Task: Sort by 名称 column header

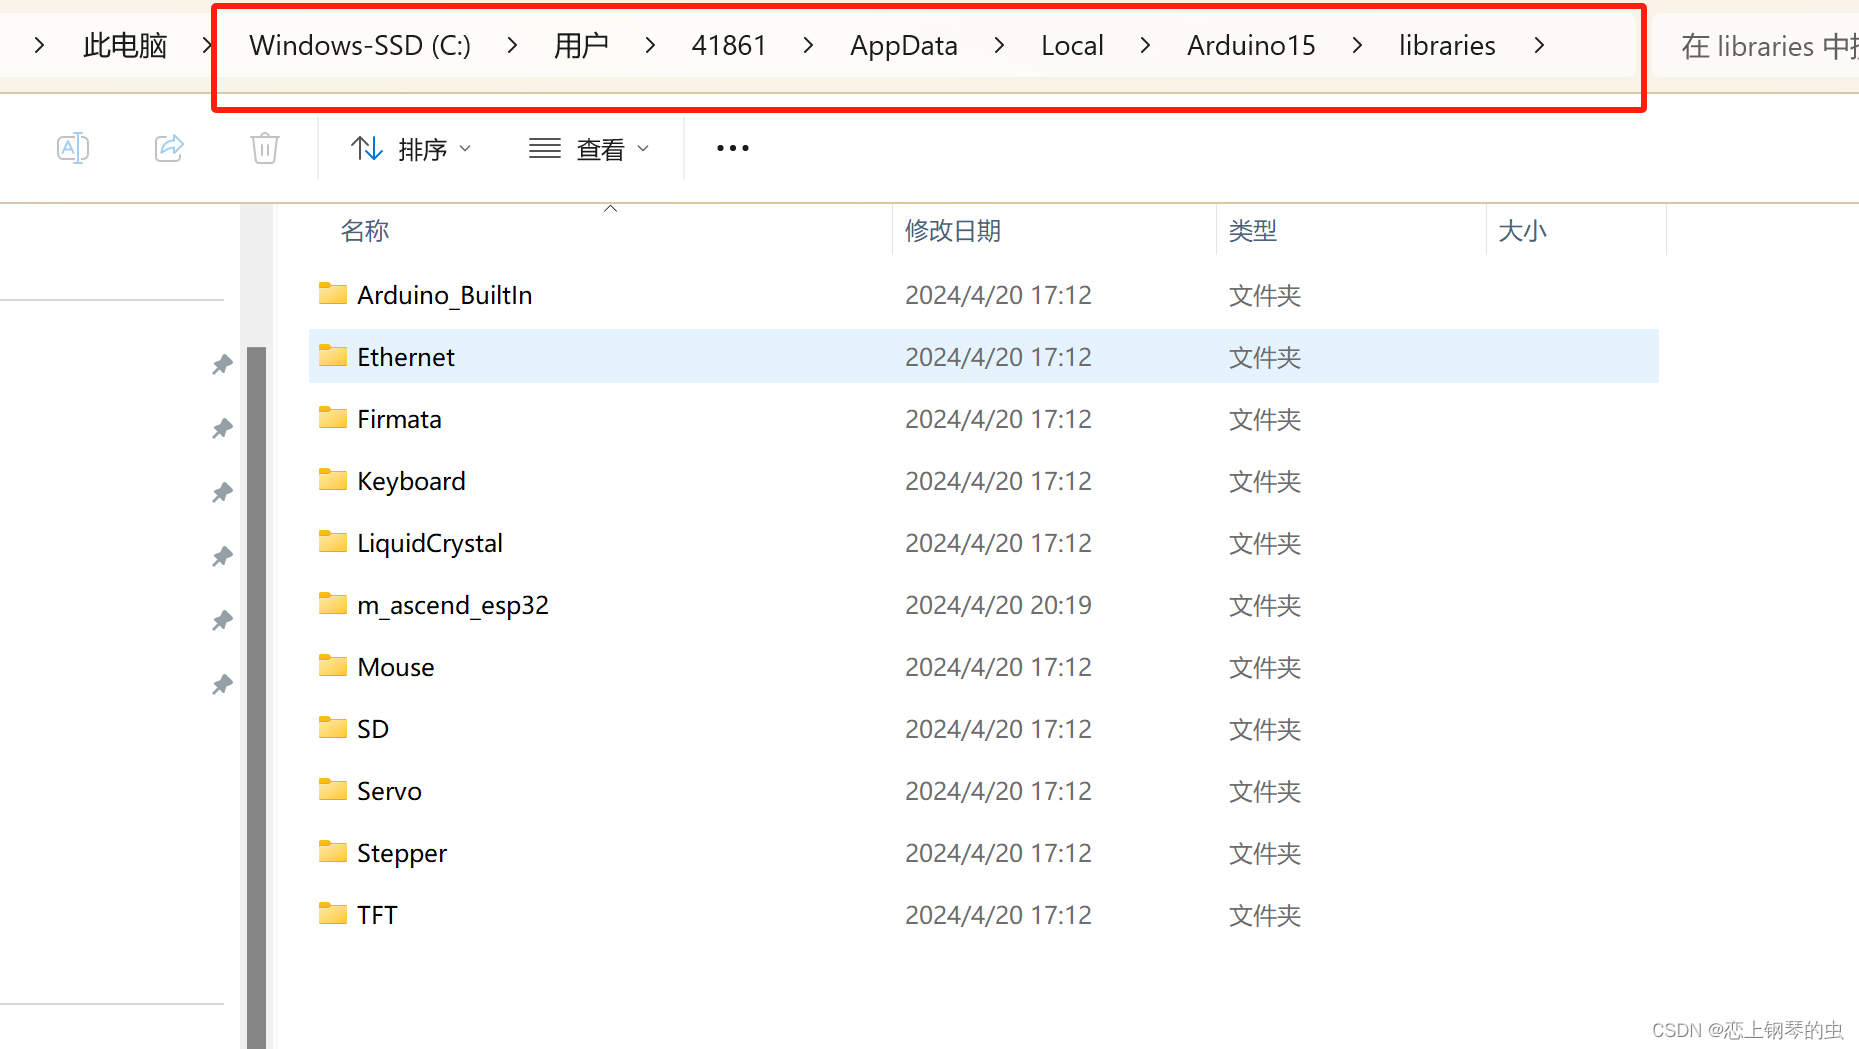Action: (x=364, y=231)
